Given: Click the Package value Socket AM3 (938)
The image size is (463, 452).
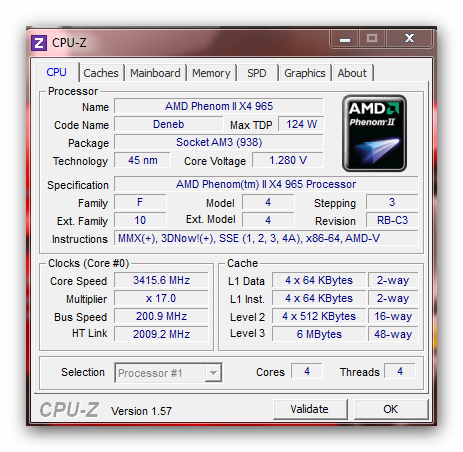Looking at the screenshot, I should point(219,142).
